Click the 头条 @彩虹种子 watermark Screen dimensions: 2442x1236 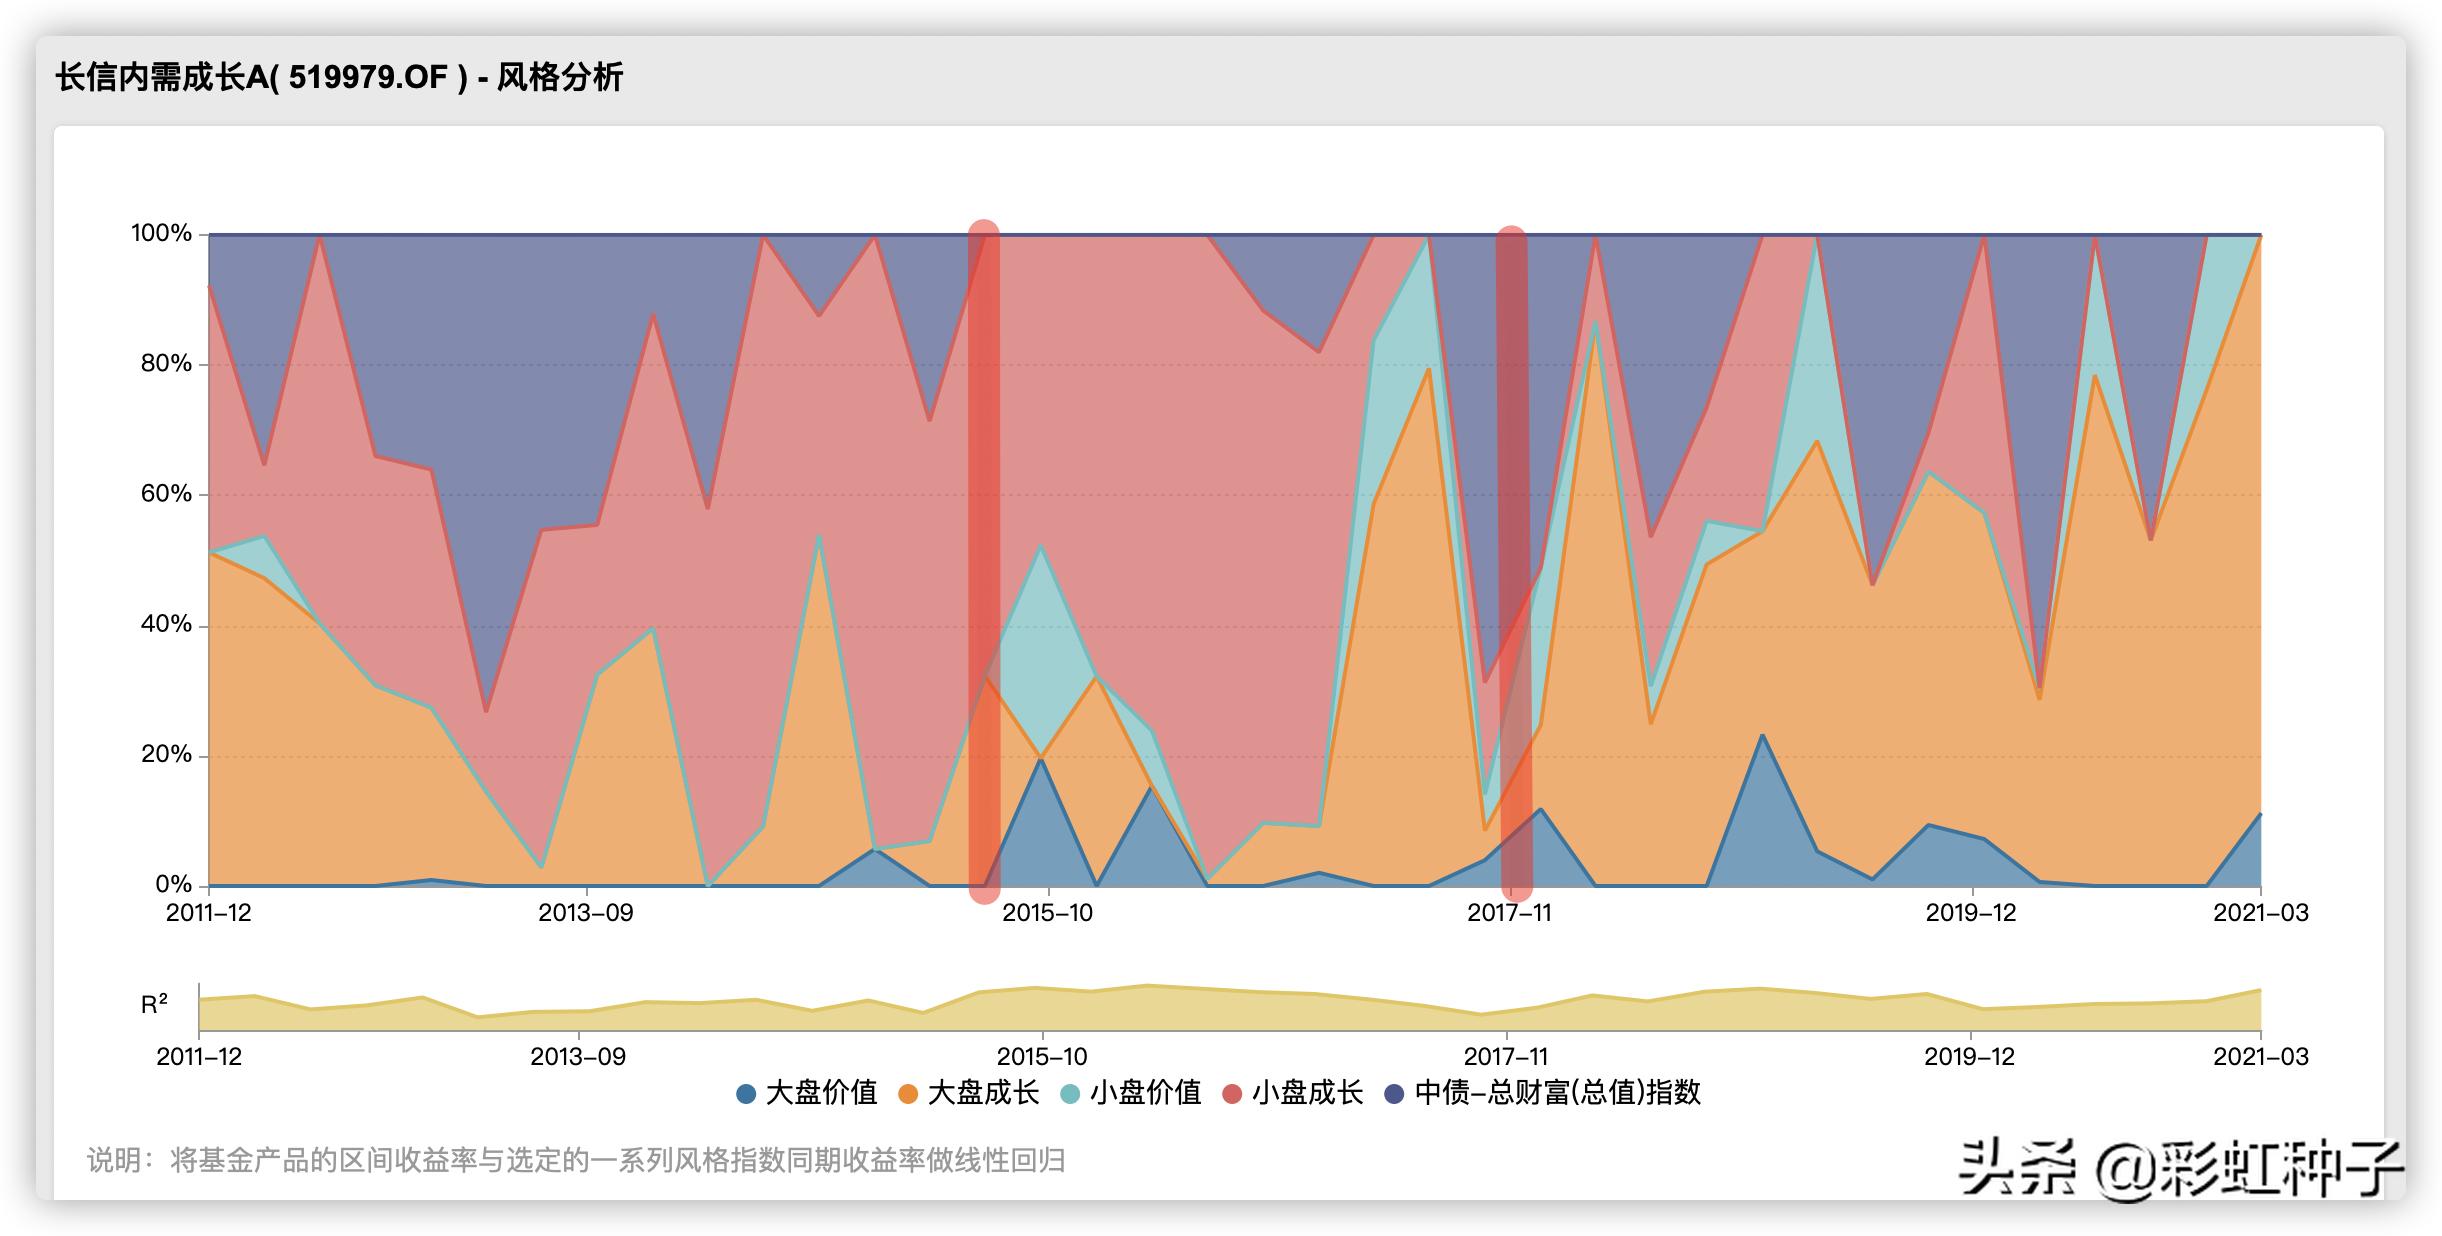[x=2180, y=1168]
